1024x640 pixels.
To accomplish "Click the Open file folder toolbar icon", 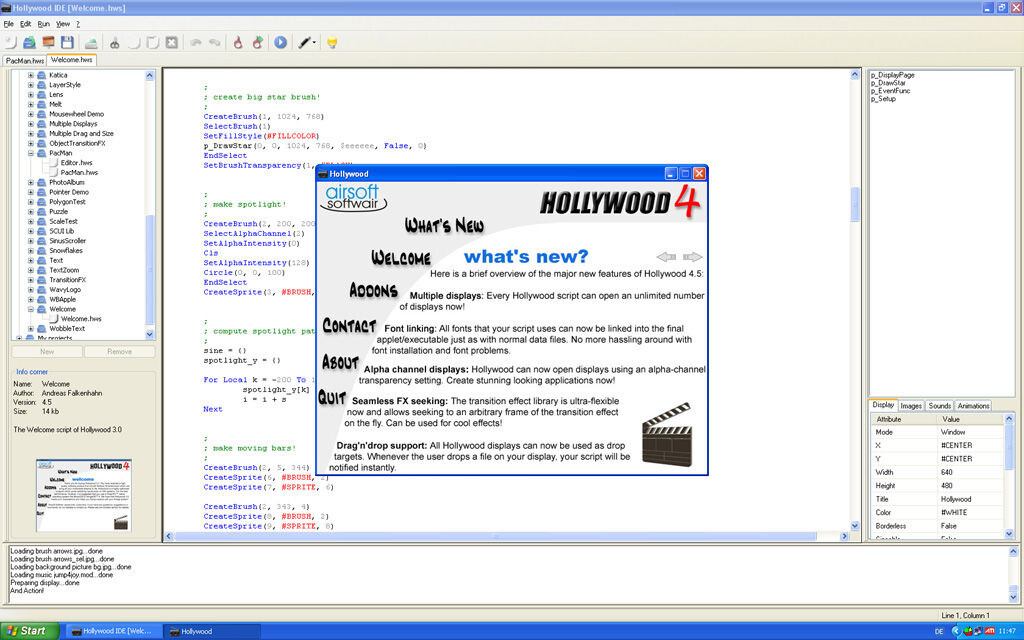I will [x=29, y=42].
